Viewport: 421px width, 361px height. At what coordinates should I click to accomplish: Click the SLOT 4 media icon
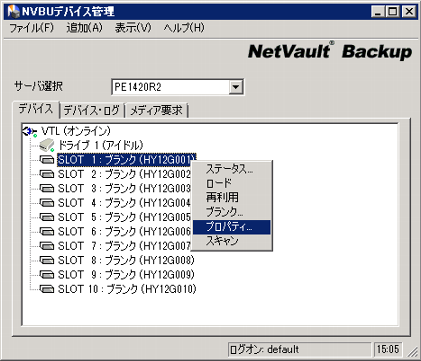click(47, 203)
